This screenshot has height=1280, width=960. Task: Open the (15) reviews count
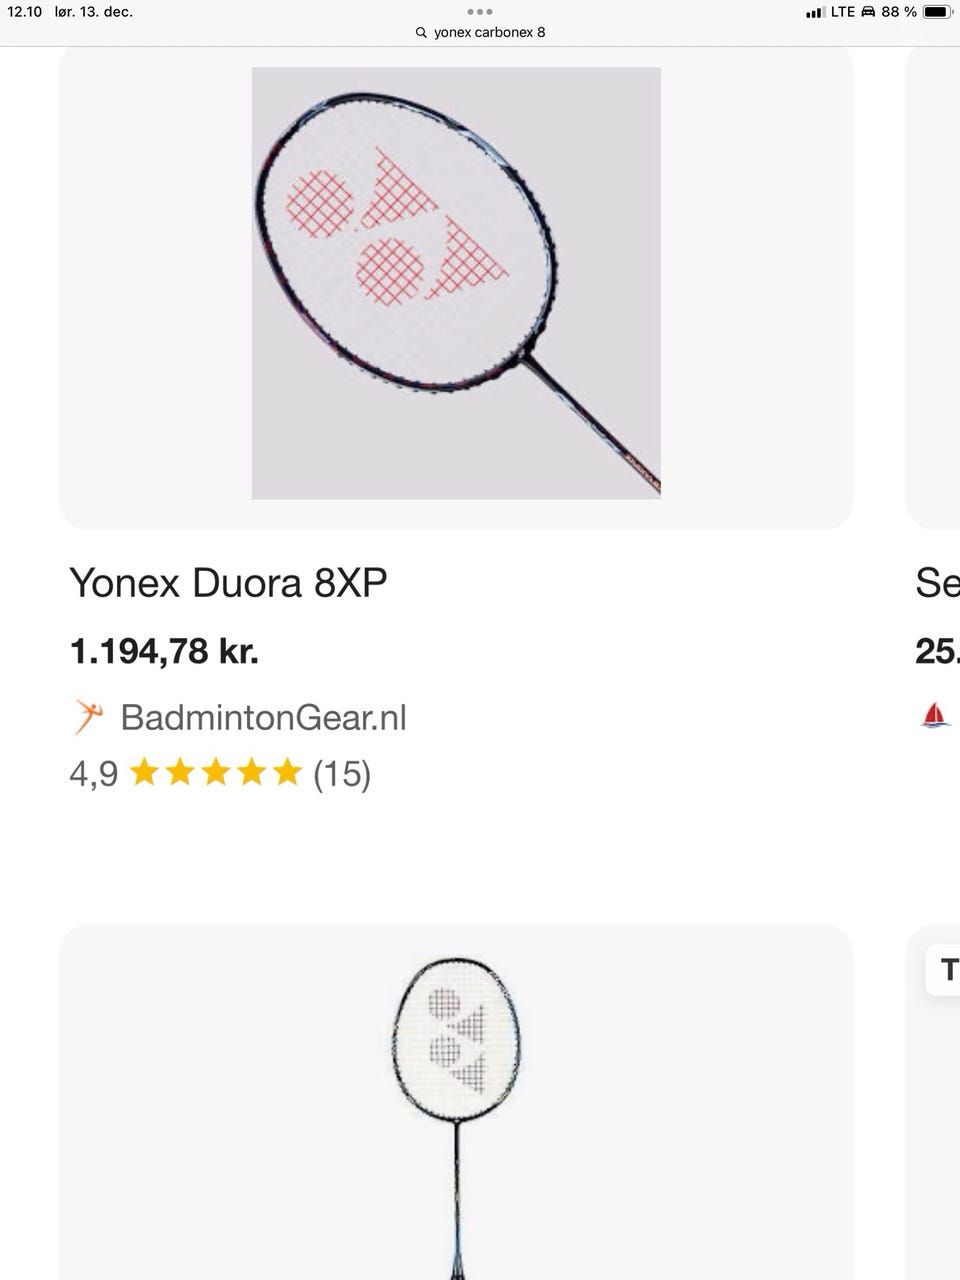(342, 773)
